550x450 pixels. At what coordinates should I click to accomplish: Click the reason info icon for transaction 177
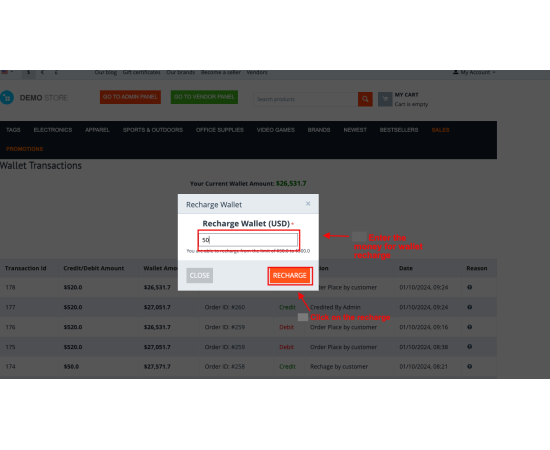pos(470,307)
